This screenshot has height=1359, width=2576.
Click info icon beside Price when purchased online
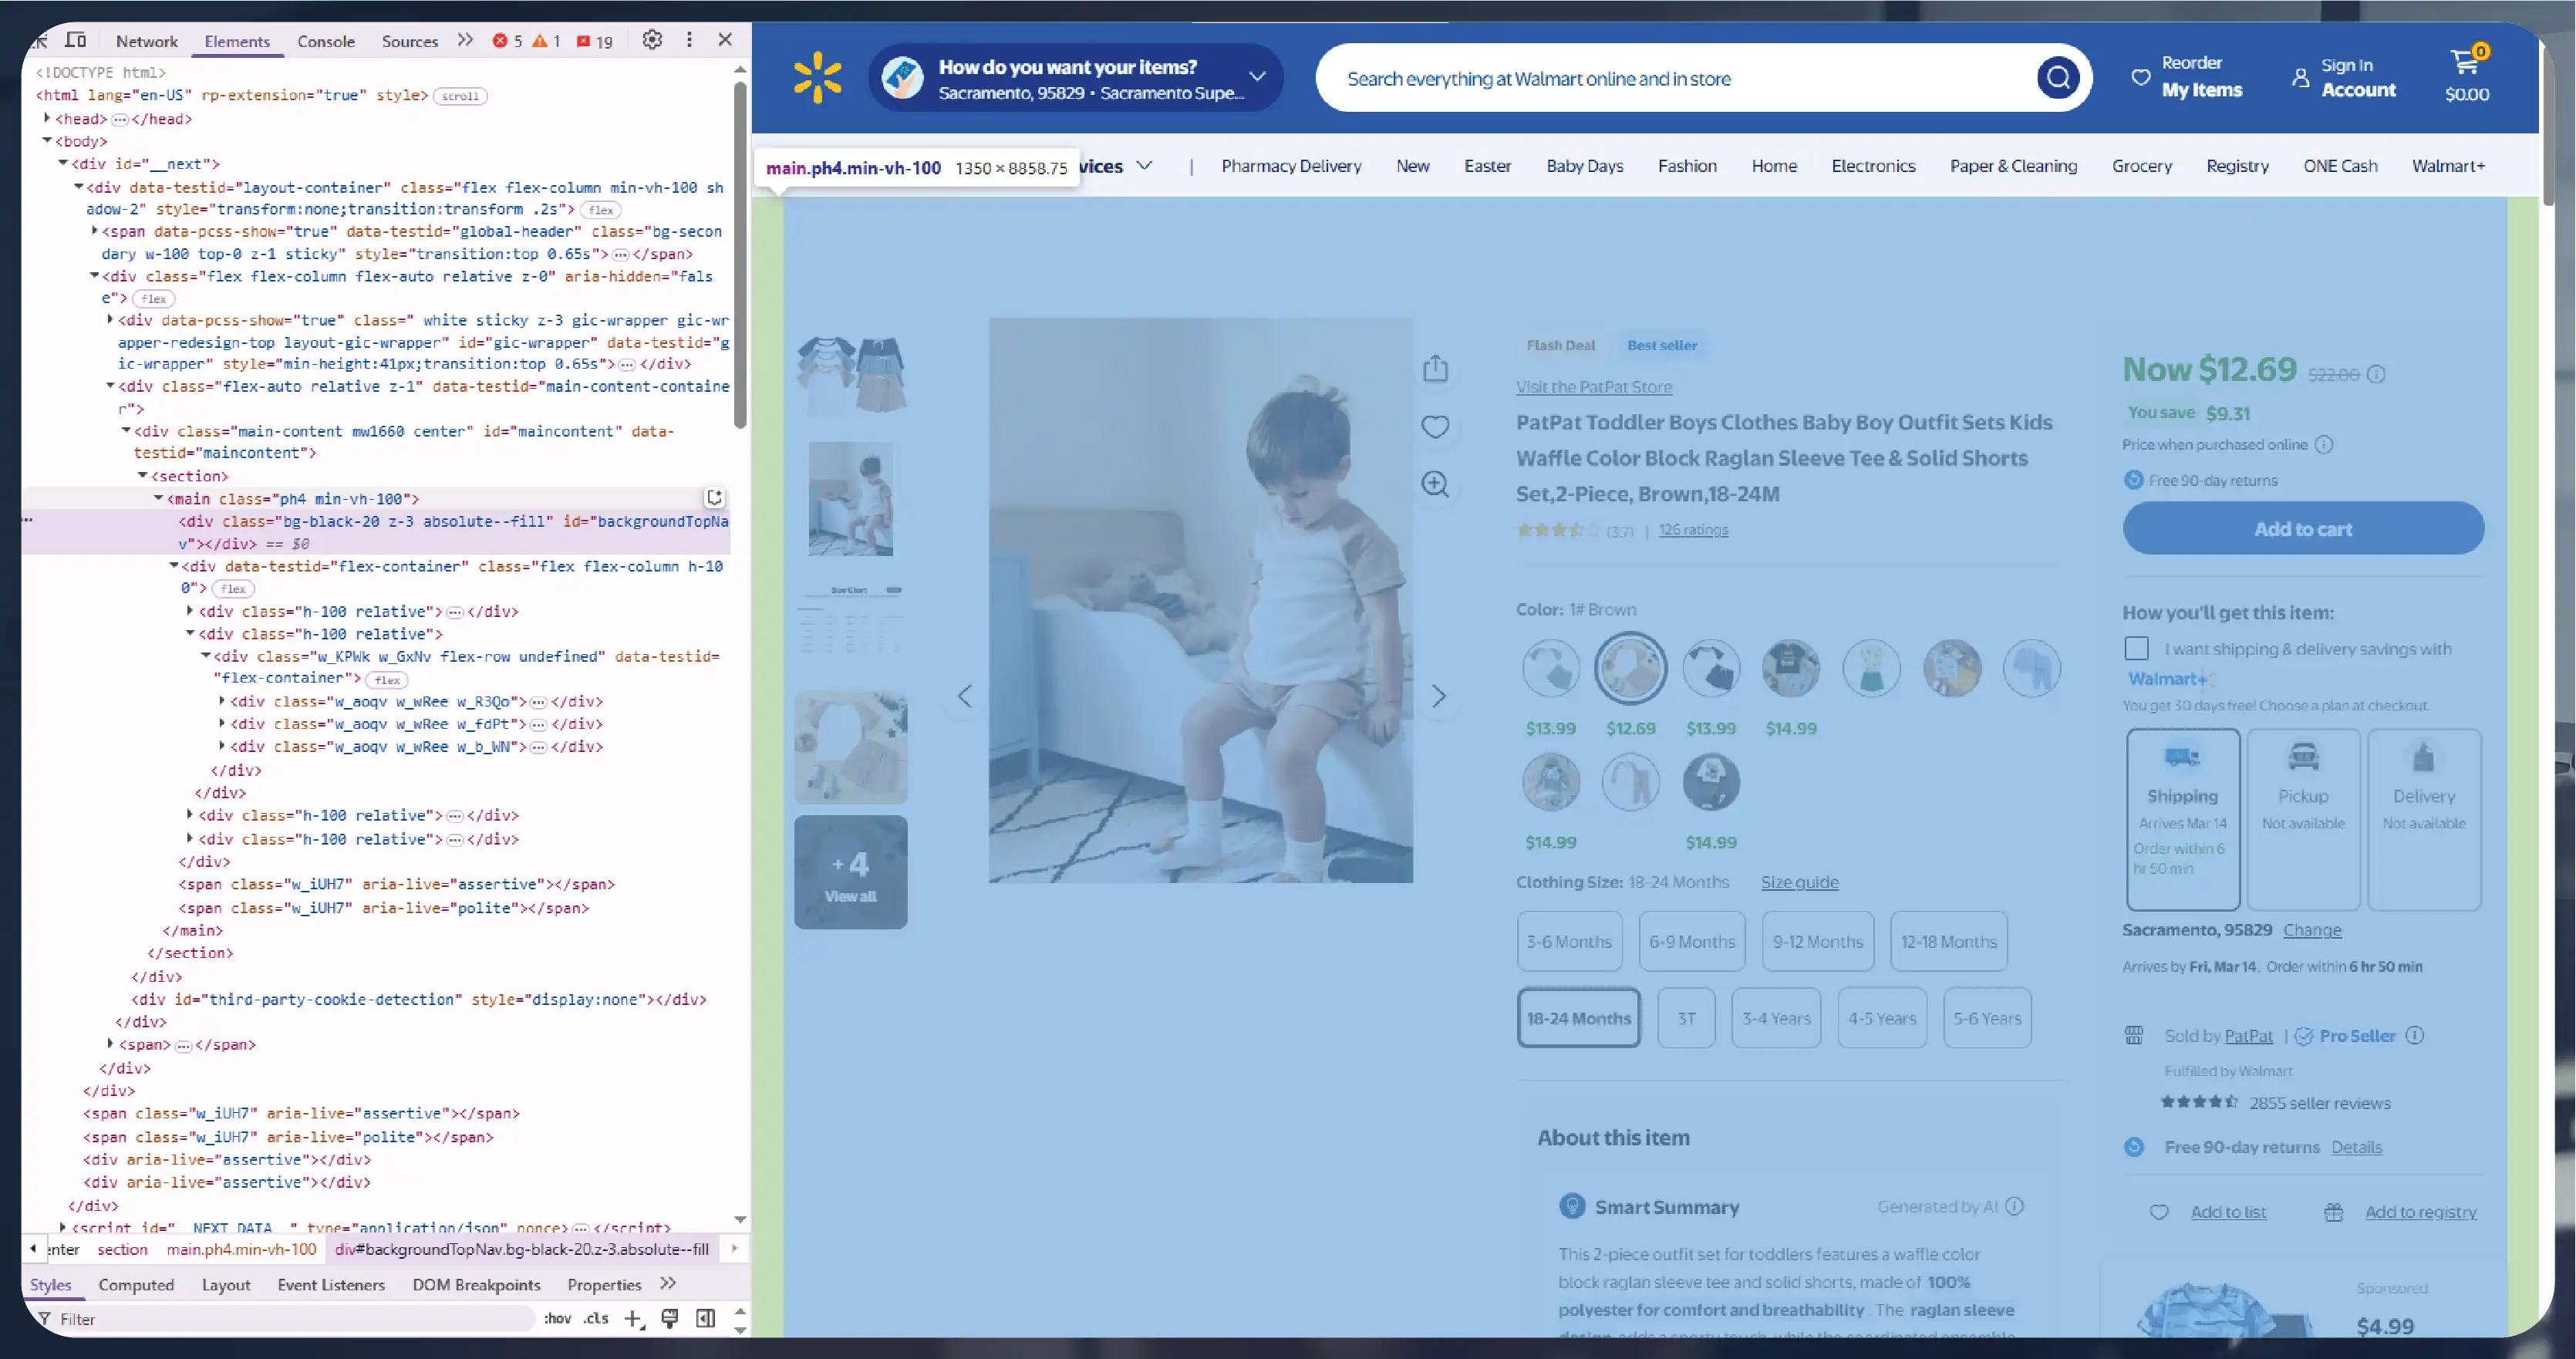click(2324, 444)
